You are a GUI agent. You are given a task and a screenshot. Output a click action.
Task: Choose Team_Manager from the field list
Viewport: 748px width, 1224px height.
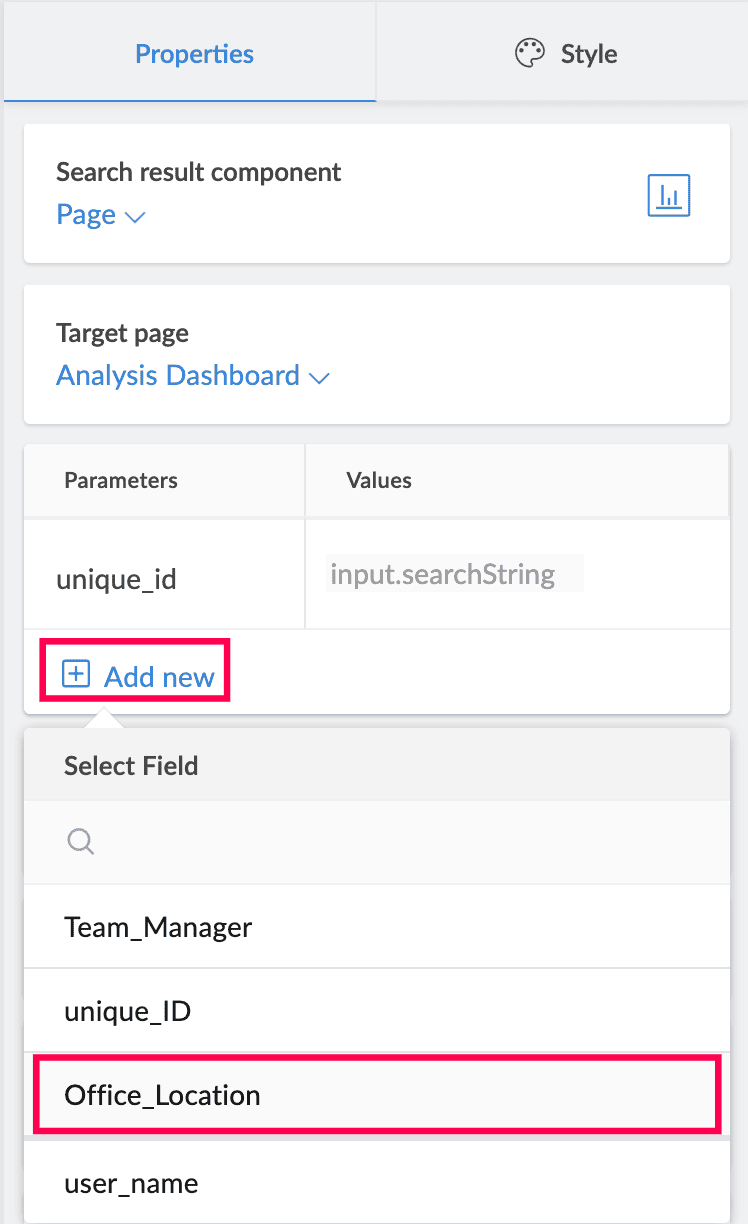click(158, 927)
